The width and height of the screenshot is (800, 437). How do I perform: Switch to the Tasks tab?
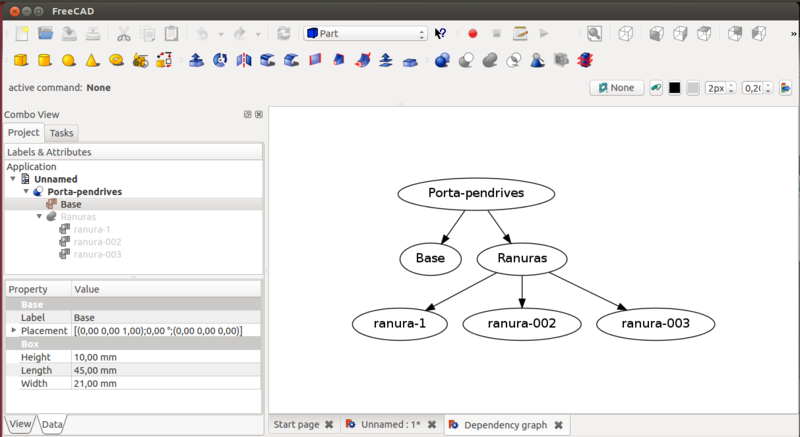(61, 132)
